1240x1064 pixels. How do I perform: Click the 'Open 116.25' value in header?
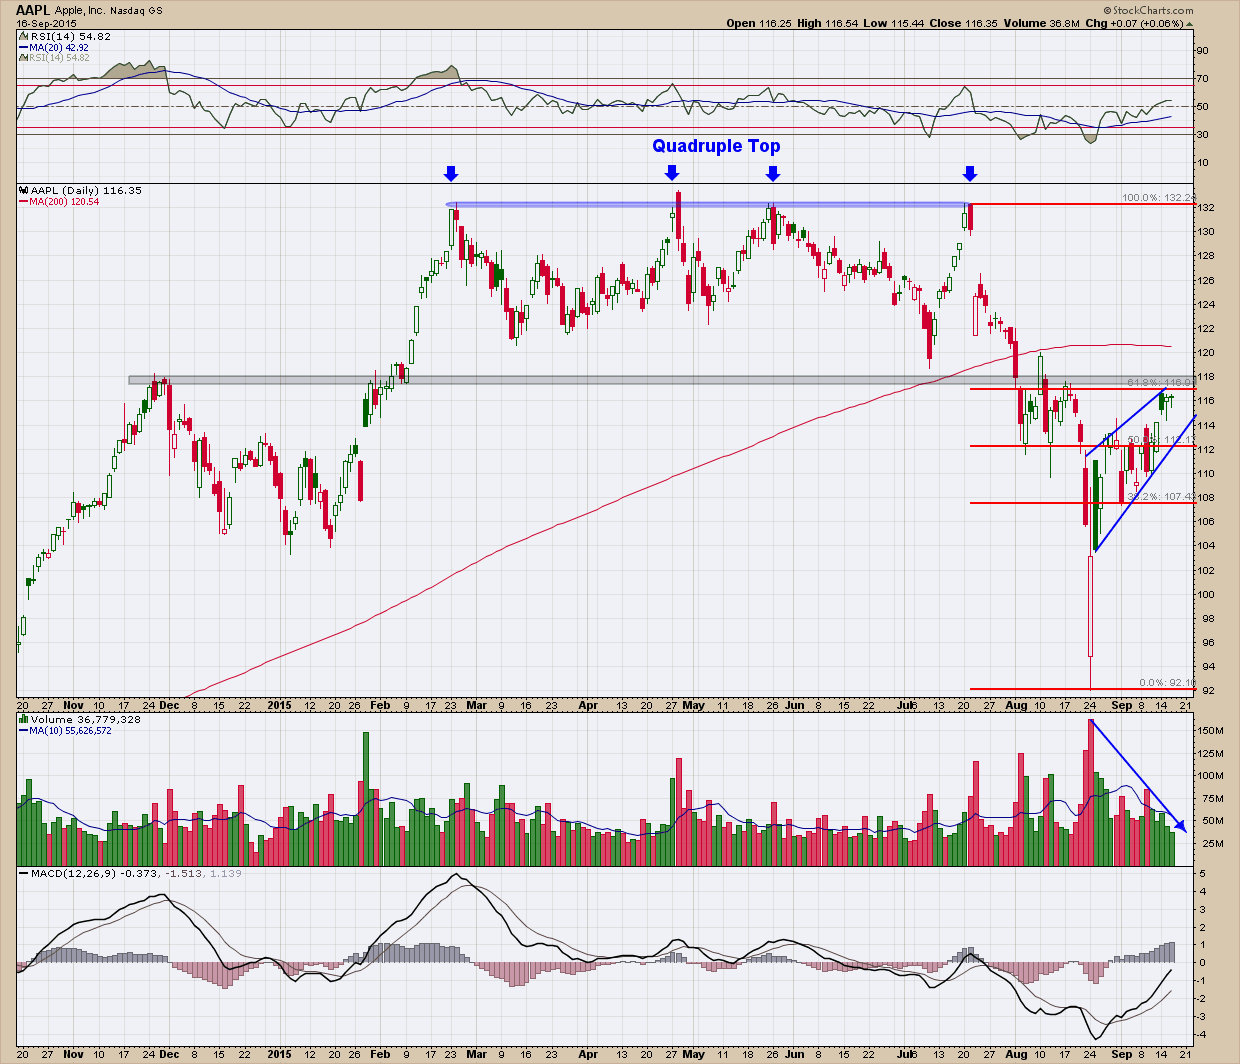click(758, 23)
